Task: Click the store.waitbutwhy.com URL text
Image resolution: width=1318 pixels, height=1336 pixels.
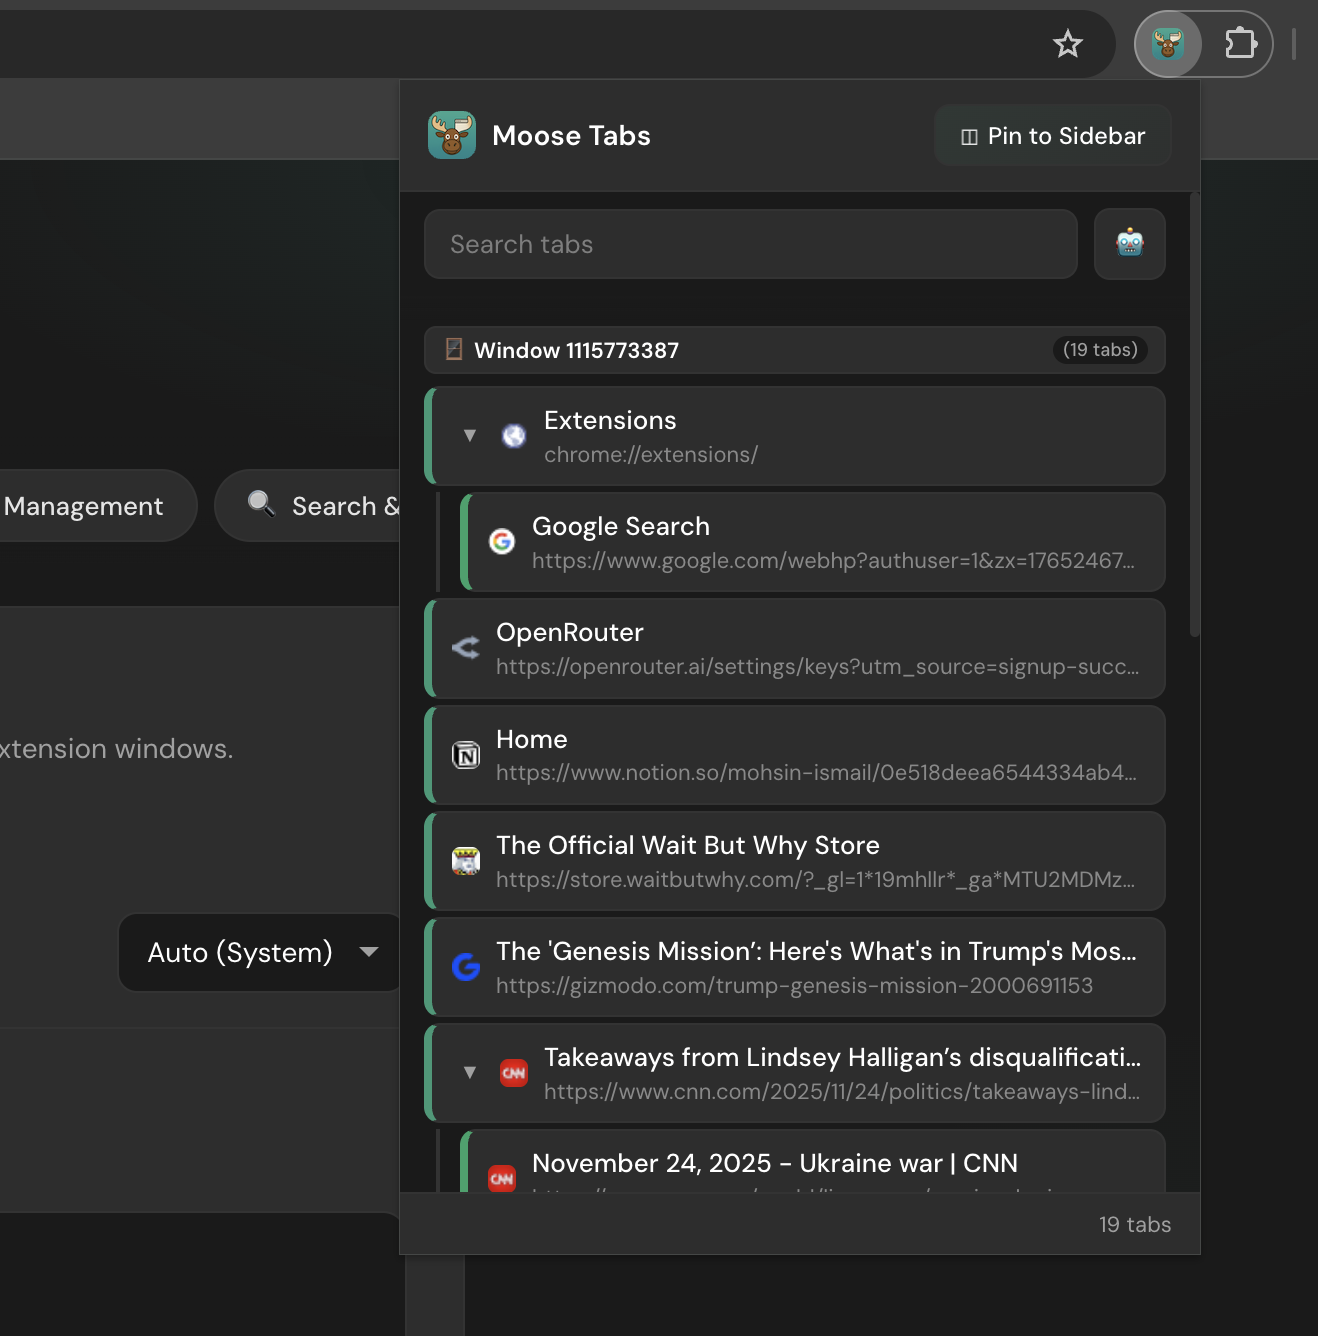Action: tap(815, 880)
